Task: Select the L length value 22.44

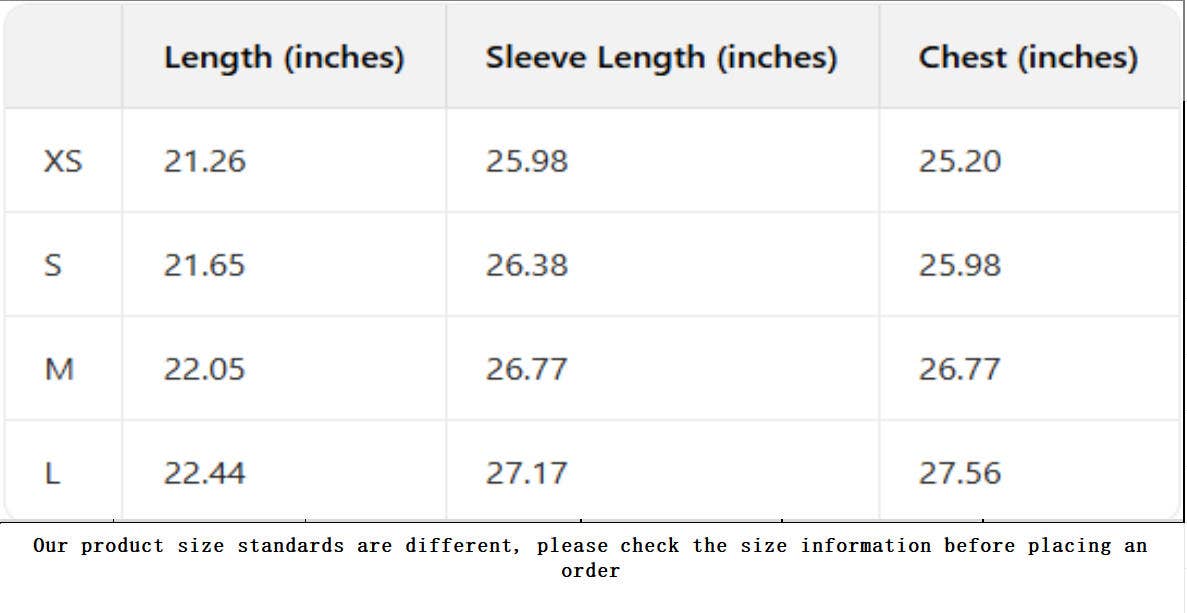Action: (205, 473)
